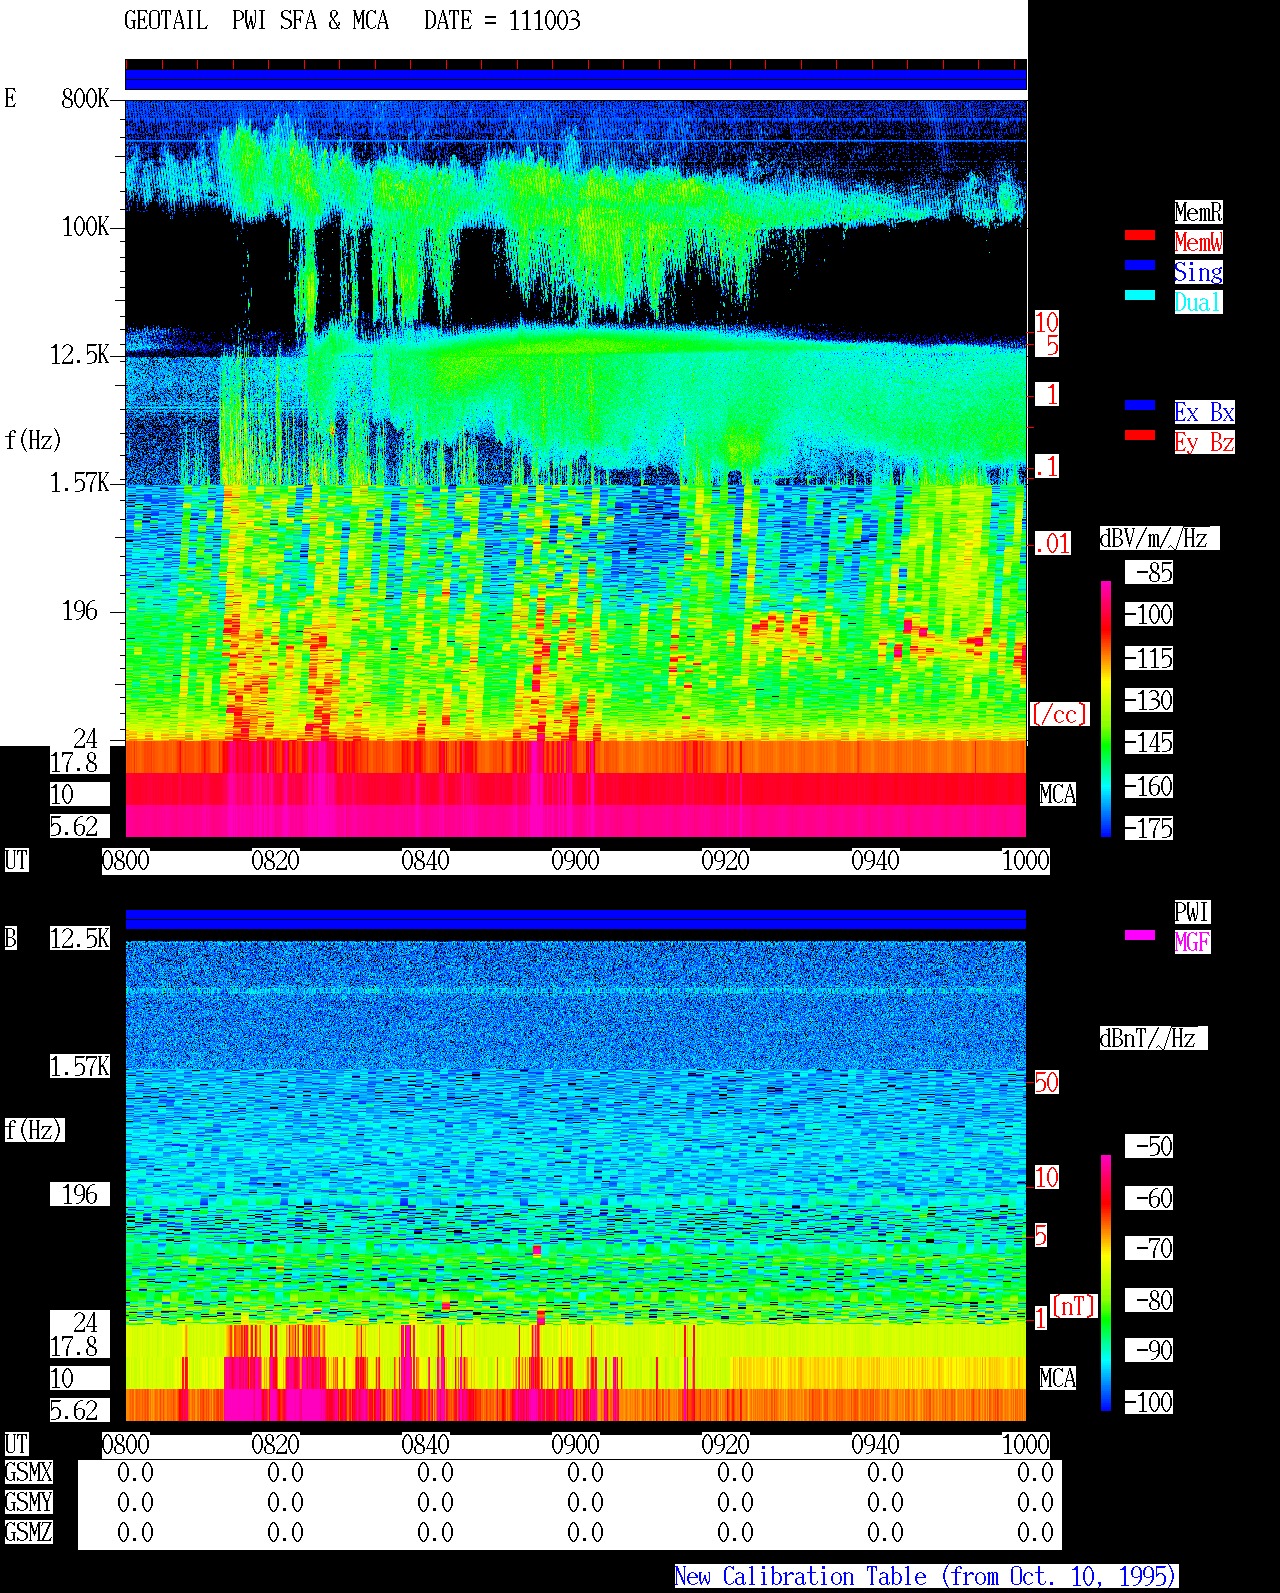Viewport: 1280px width, 1593px height.
Task: Click the blue Ex Bx legend swatch
Action: pos(1140,405)
